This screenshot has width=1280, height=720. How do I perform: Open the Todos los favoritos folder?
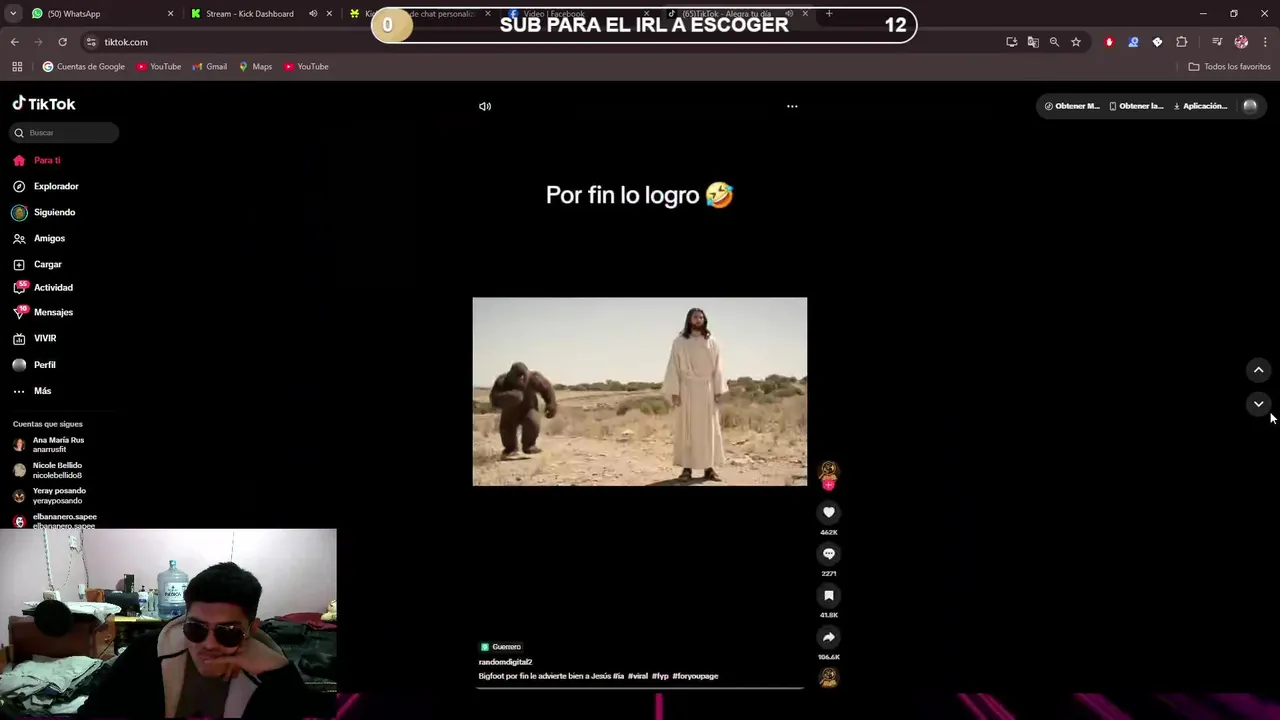1229,67
